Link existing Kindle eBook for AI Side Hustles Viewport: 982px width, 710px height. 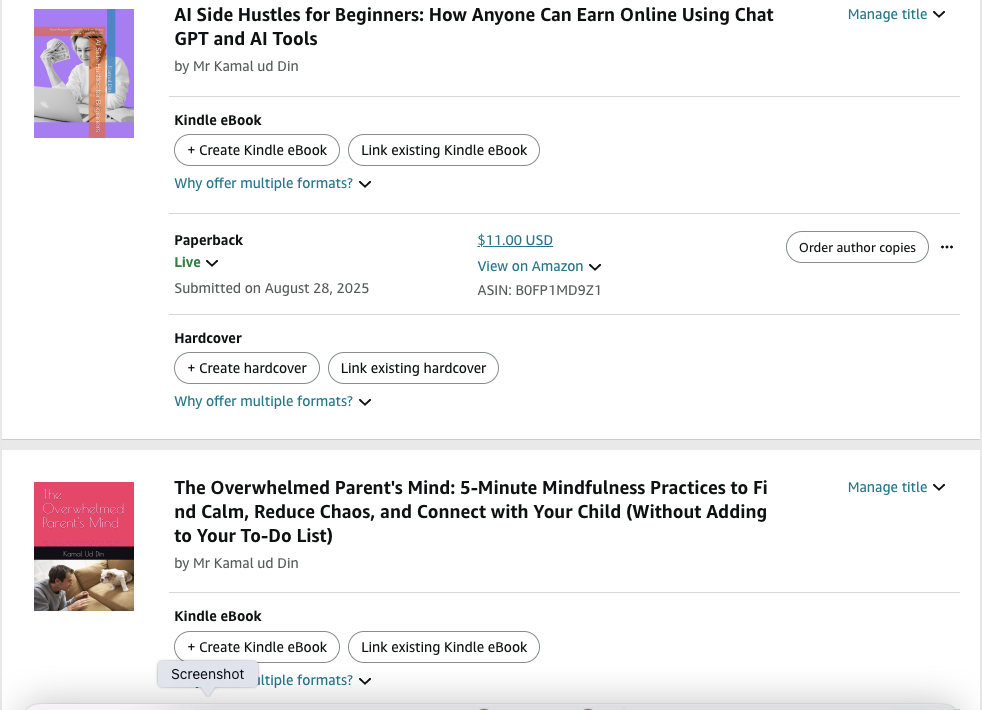point(444,150)
